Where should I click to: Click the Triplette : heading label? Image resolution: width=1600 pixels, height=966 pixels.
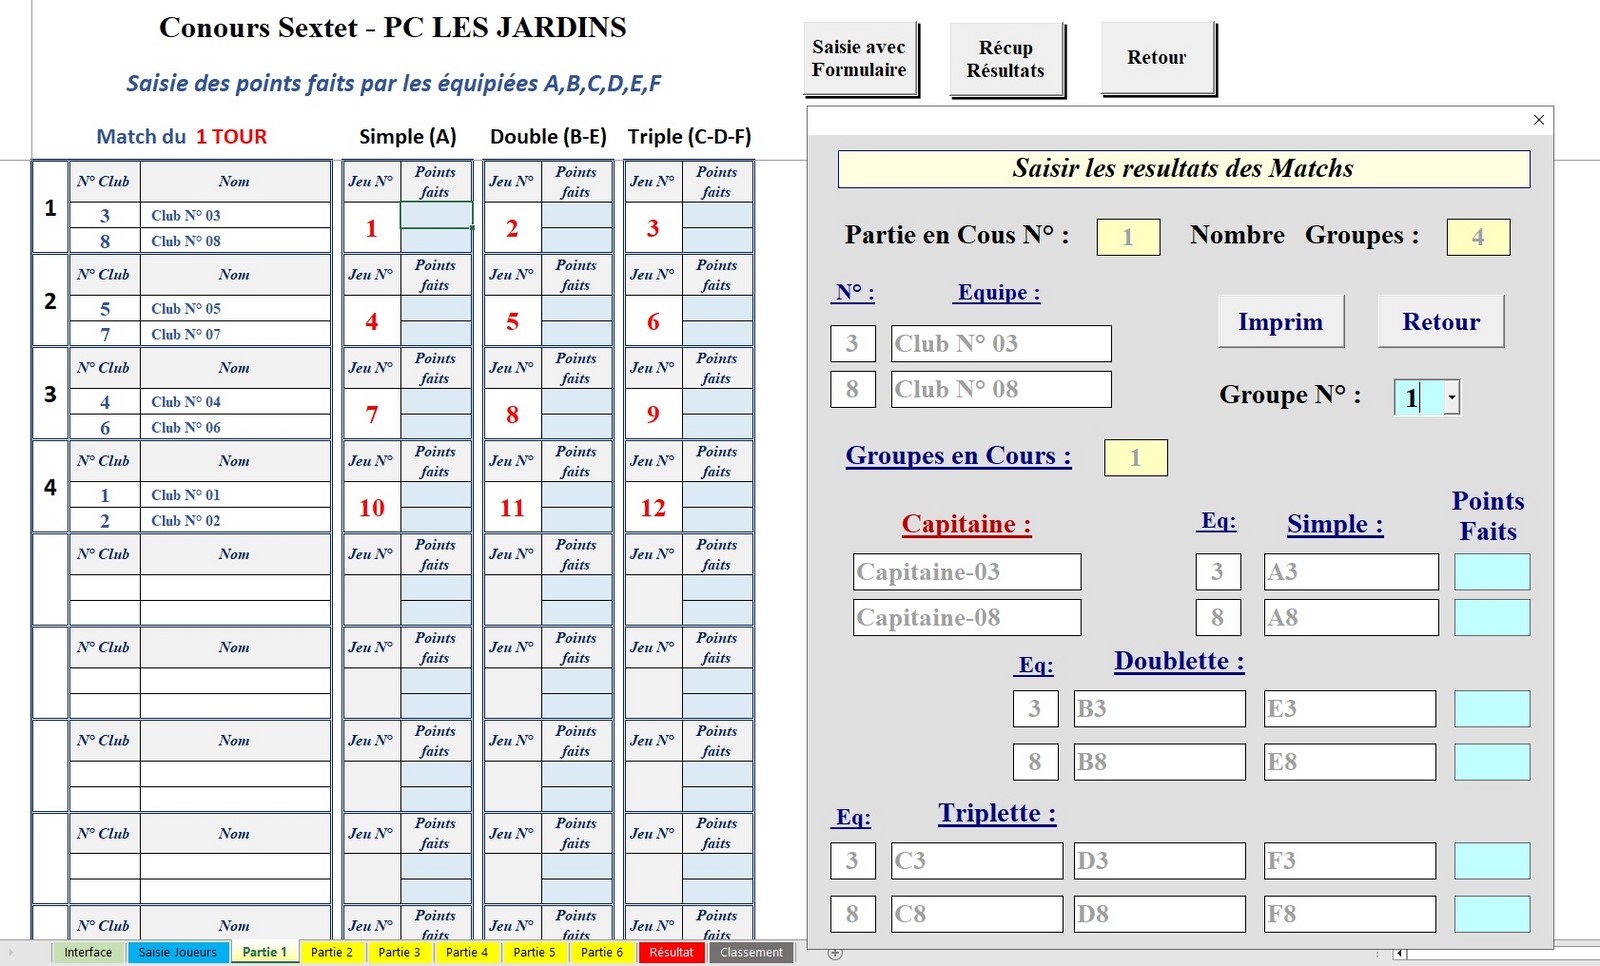coord(997,813)
